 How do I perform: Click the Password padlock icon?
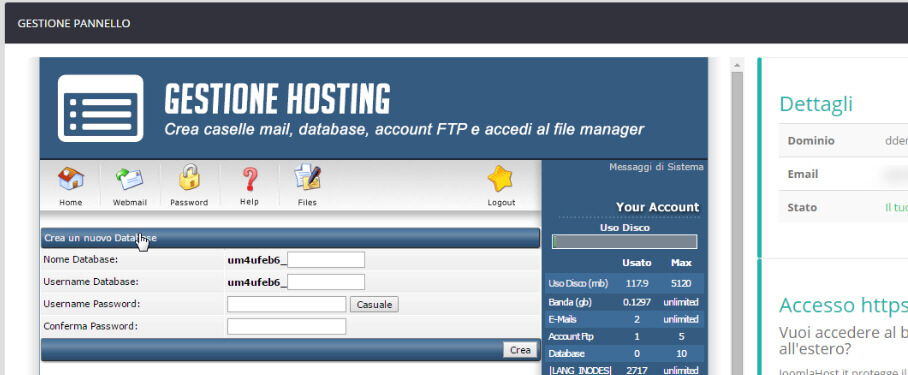coord(189,177)
